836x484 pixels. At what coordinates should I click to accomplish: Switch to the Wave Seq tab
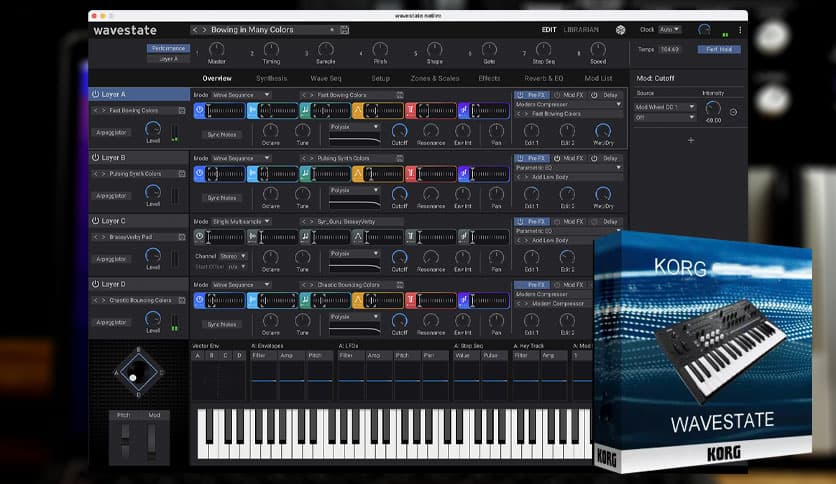326,78
